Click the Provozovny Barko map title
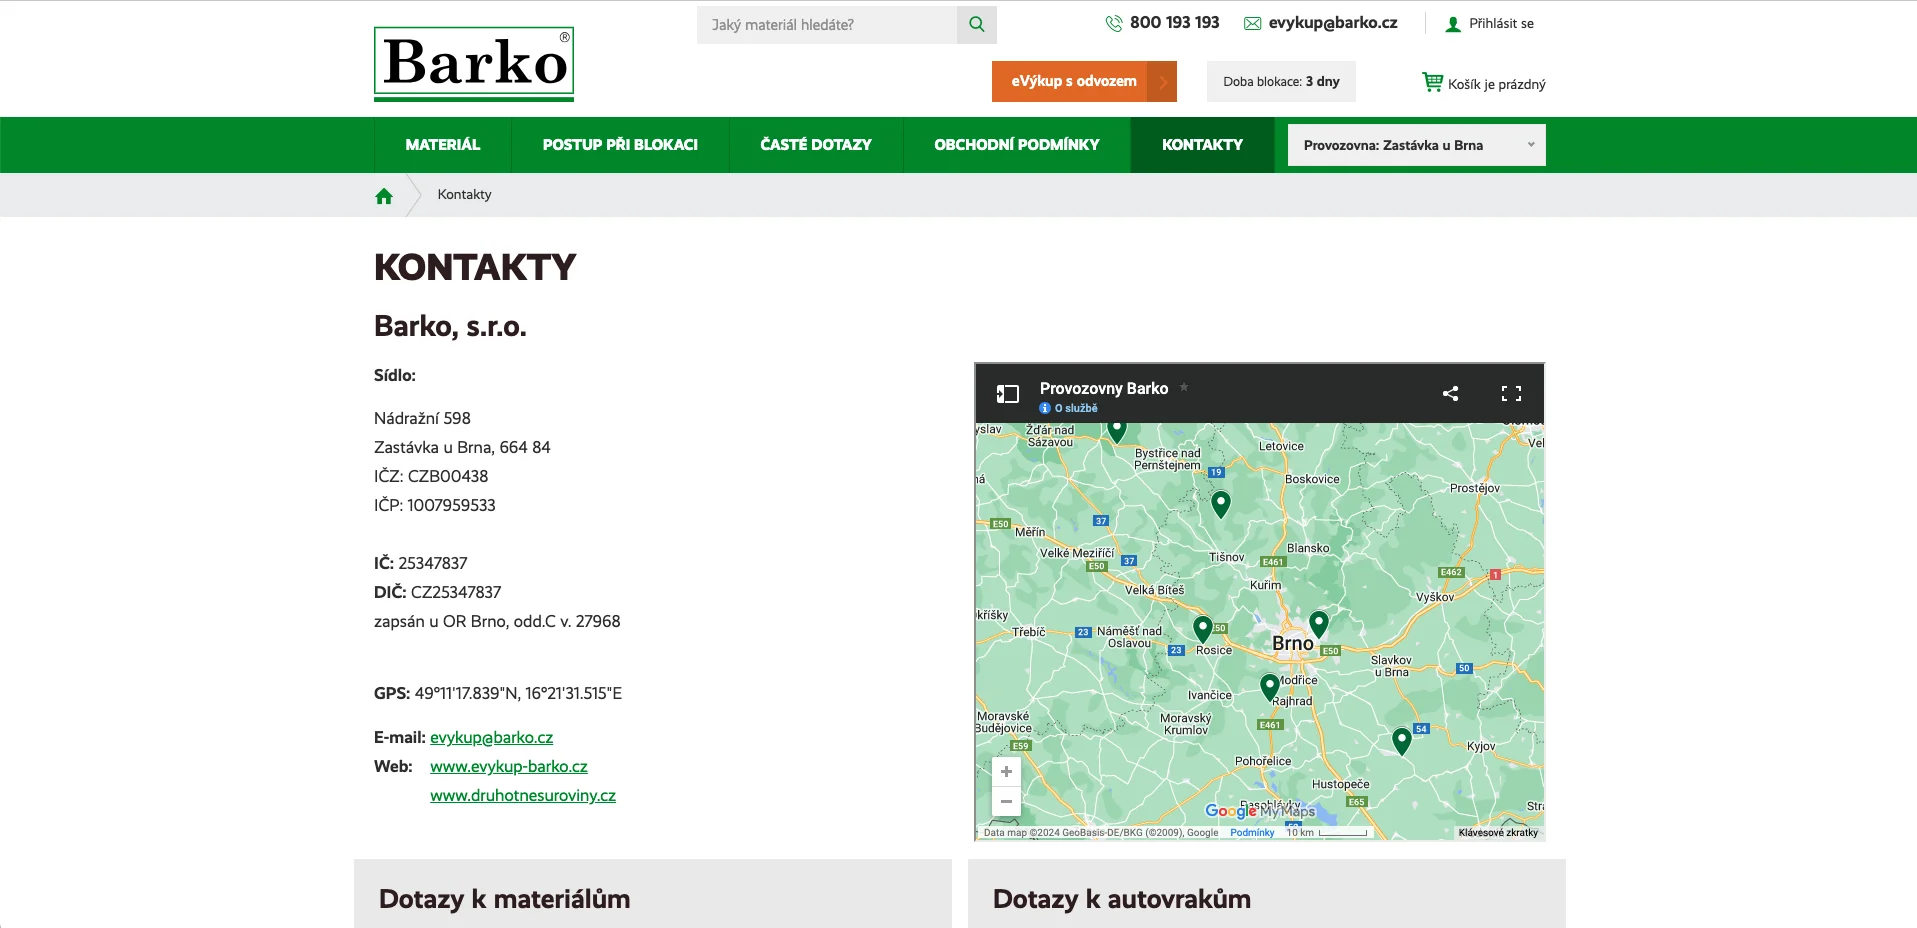 (1104, 388)
